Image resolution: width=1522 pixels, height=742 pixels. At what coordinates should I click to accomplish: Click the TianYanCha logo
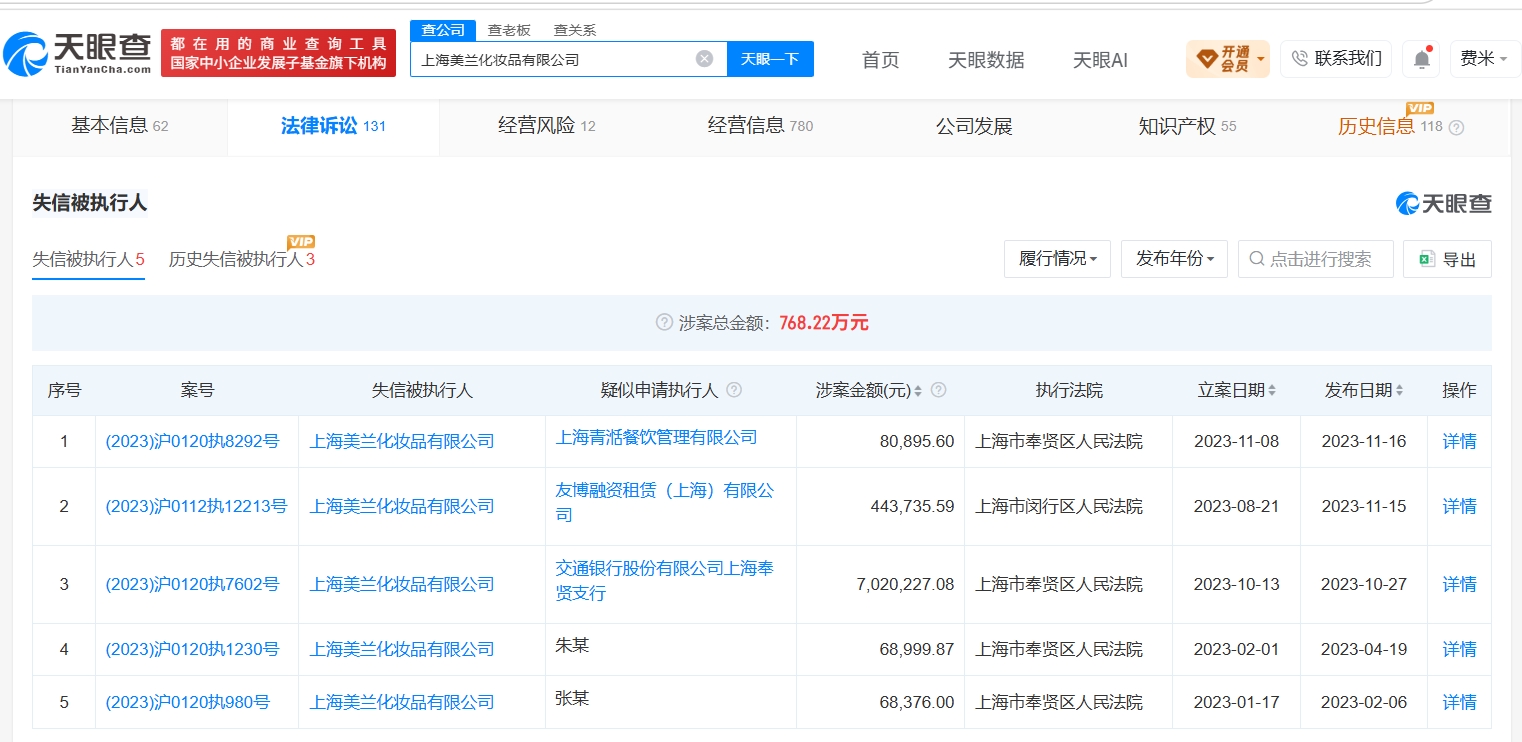[77, 53]
